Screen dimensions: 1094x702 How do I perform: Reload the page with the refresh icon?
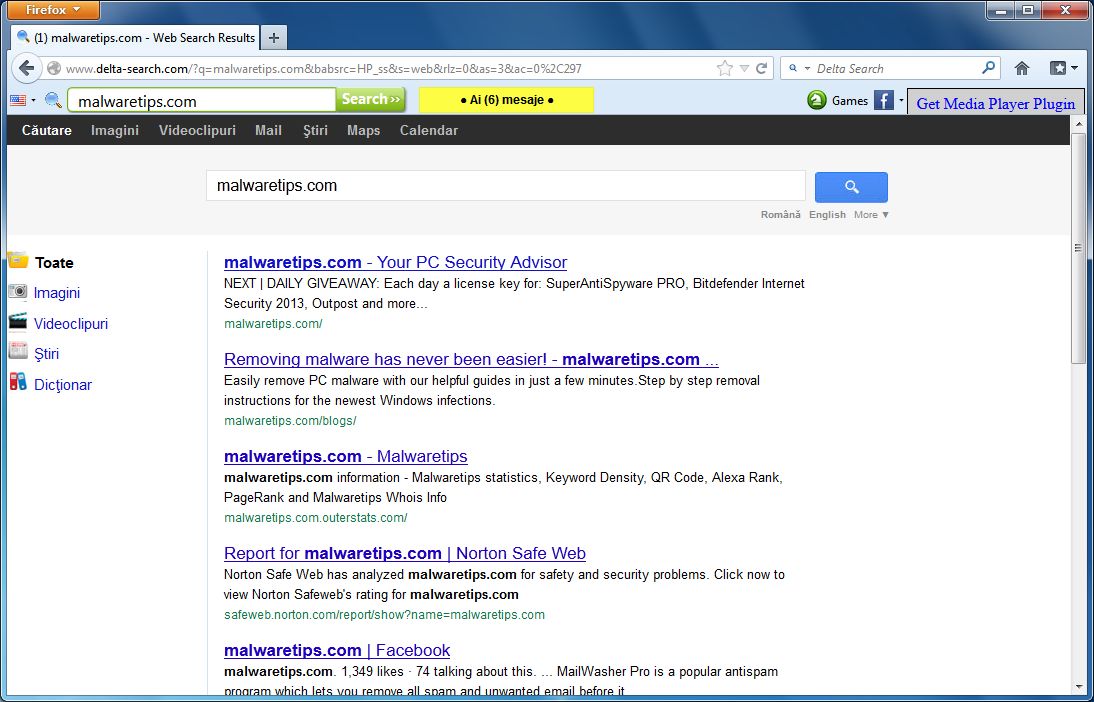(x=761, y=67)
